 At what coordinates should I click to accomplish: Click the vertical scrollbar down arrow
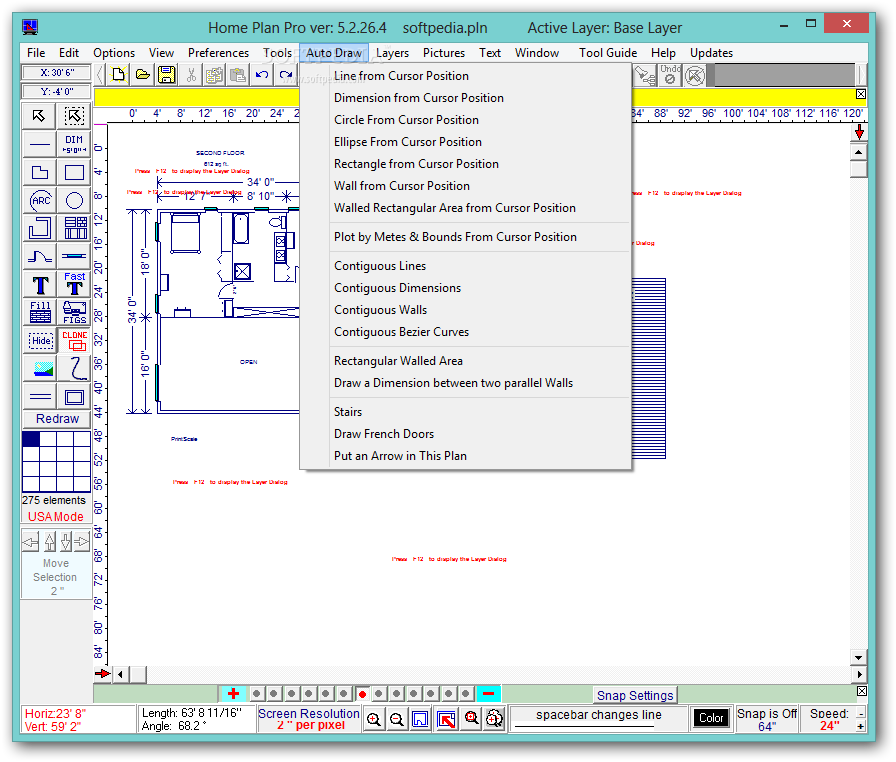858,657
